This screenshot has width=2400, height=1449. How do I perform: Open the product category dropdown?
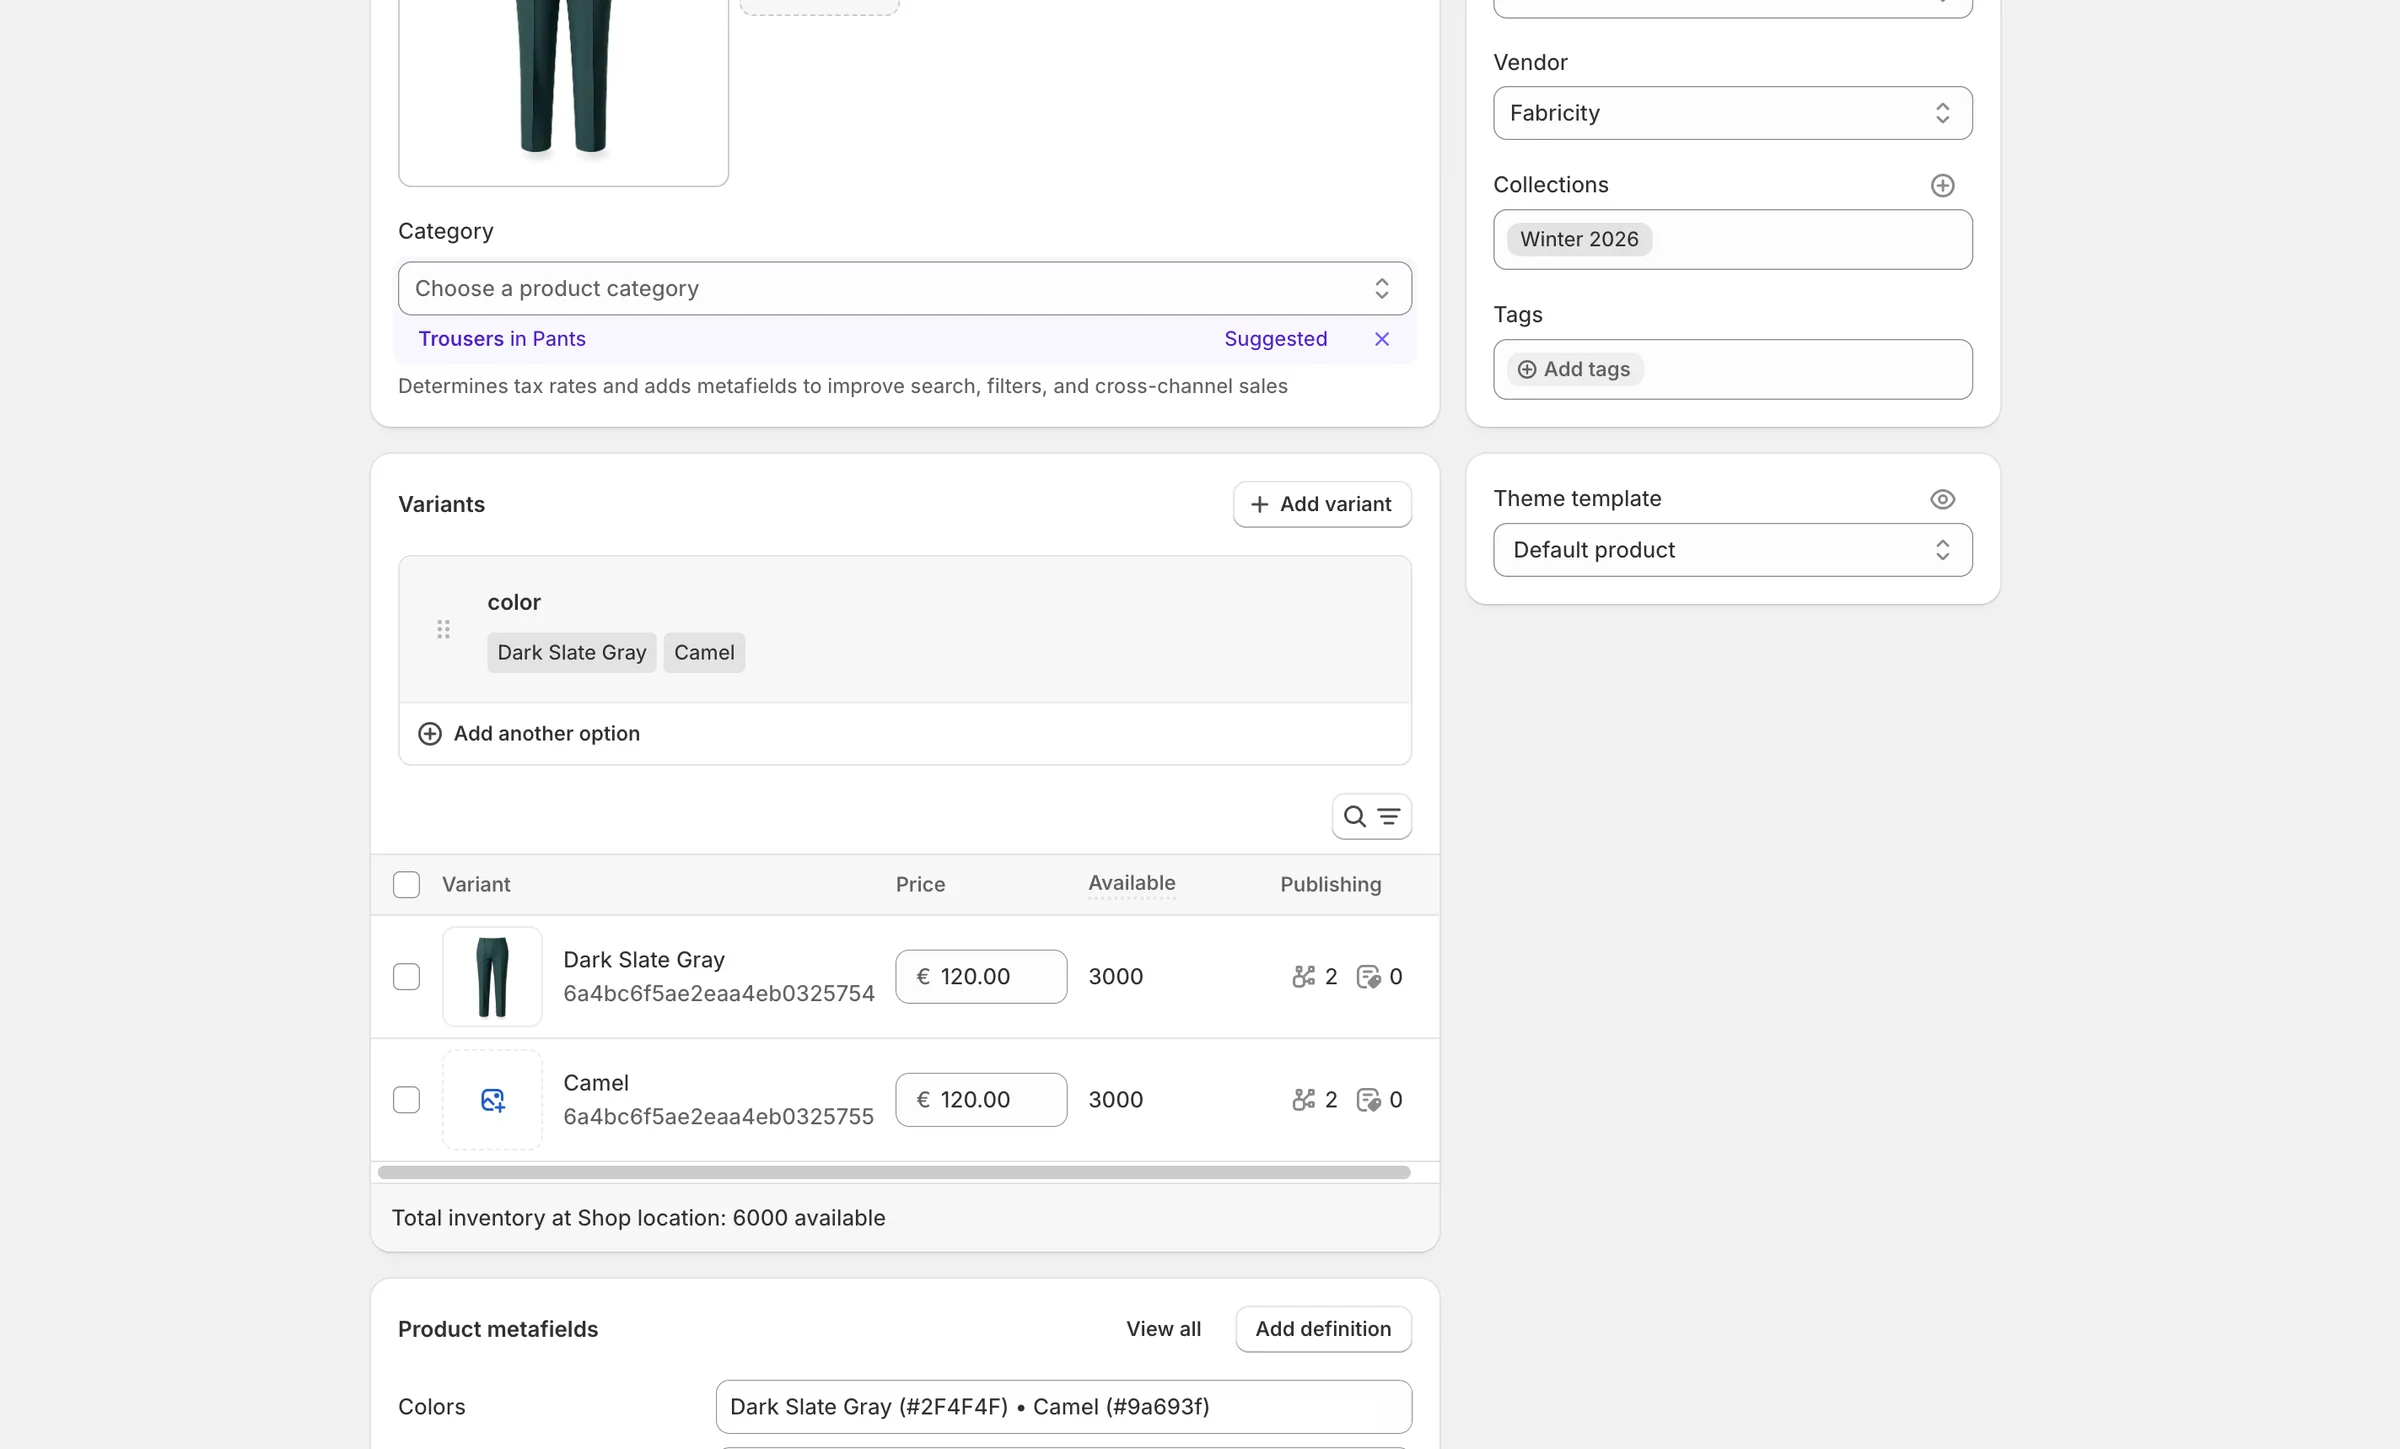pyautogui.click(x=905, y=289)
